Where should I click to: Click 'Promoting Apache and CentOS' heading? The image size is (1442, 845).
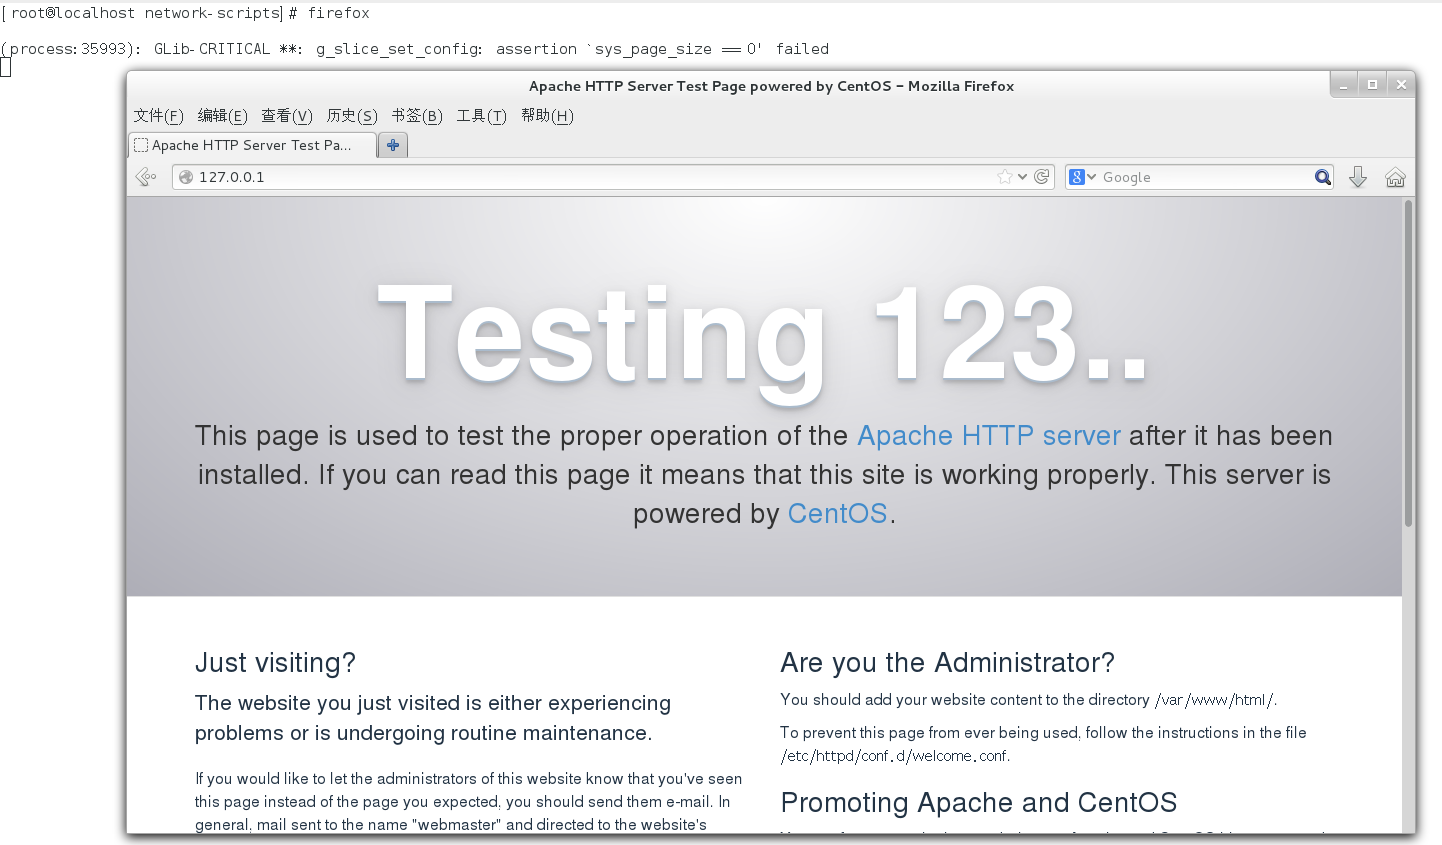tap(979, 803)
